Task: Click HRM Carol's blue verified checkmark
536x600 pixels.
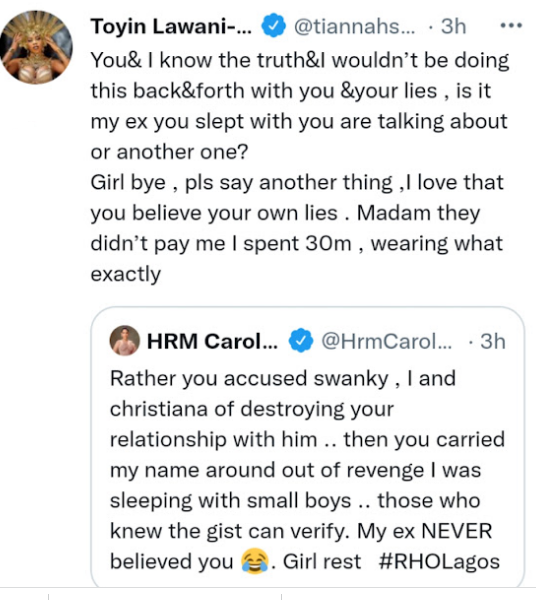Action: point(301,341)
